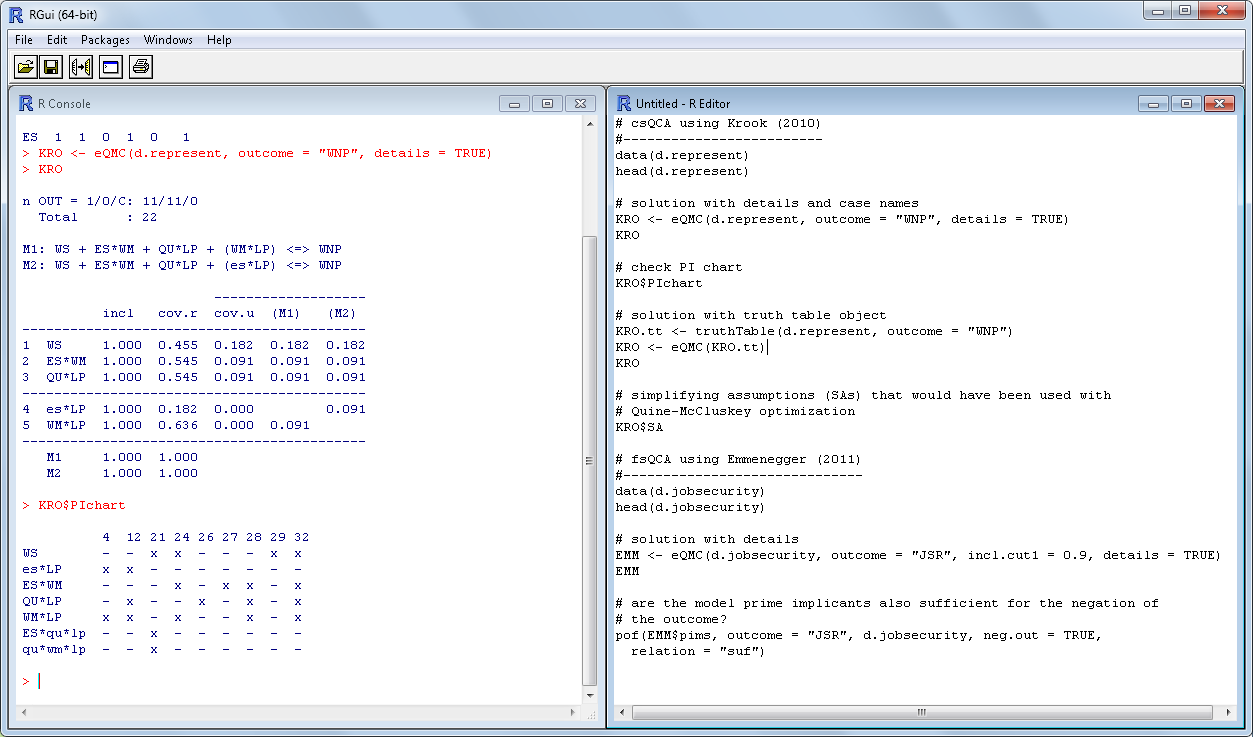This screenshot has width=1253, height=737.
Task: Minimize the Untitled - R Editor sub-window
Action: [x=1154, y=104]
